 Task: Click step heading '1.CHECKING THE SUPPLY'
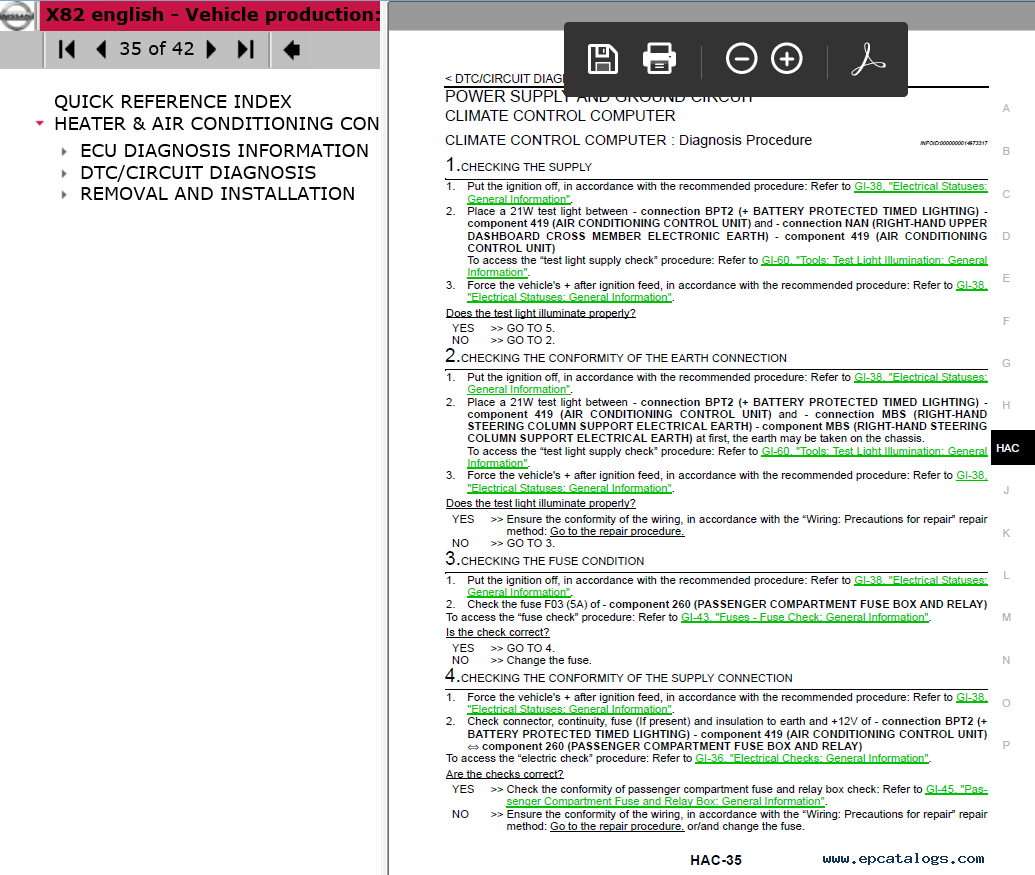coord(519,165)
